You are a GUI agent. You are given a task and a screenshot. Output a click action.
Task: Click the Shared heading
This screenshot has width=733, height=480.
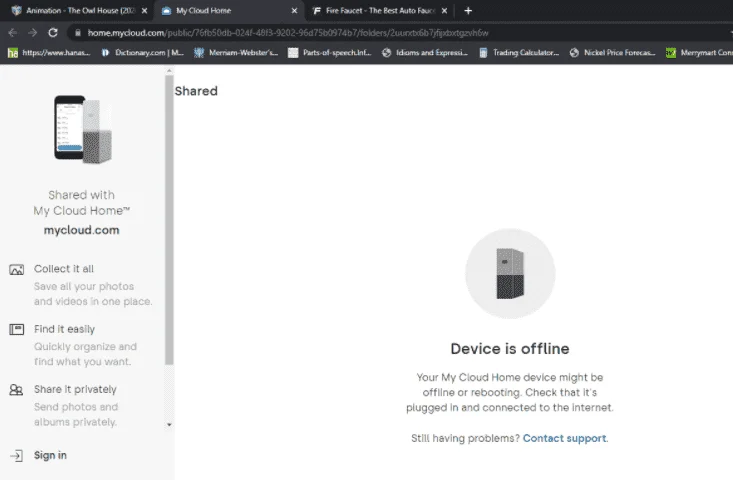tap(196, 91)
